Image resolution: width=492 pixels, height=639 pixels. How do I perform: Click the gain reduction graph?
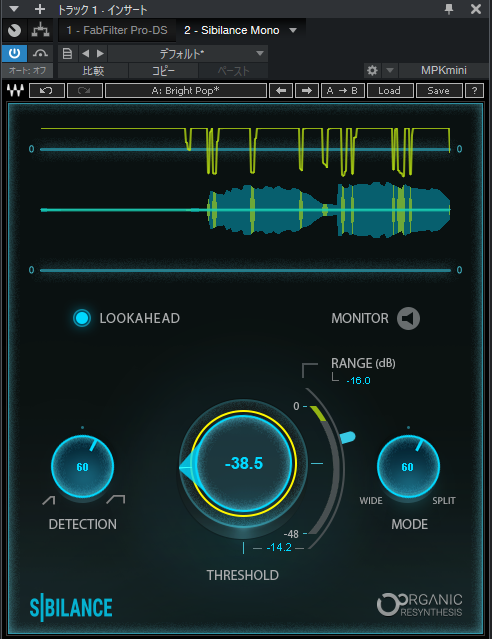point(245,152)
